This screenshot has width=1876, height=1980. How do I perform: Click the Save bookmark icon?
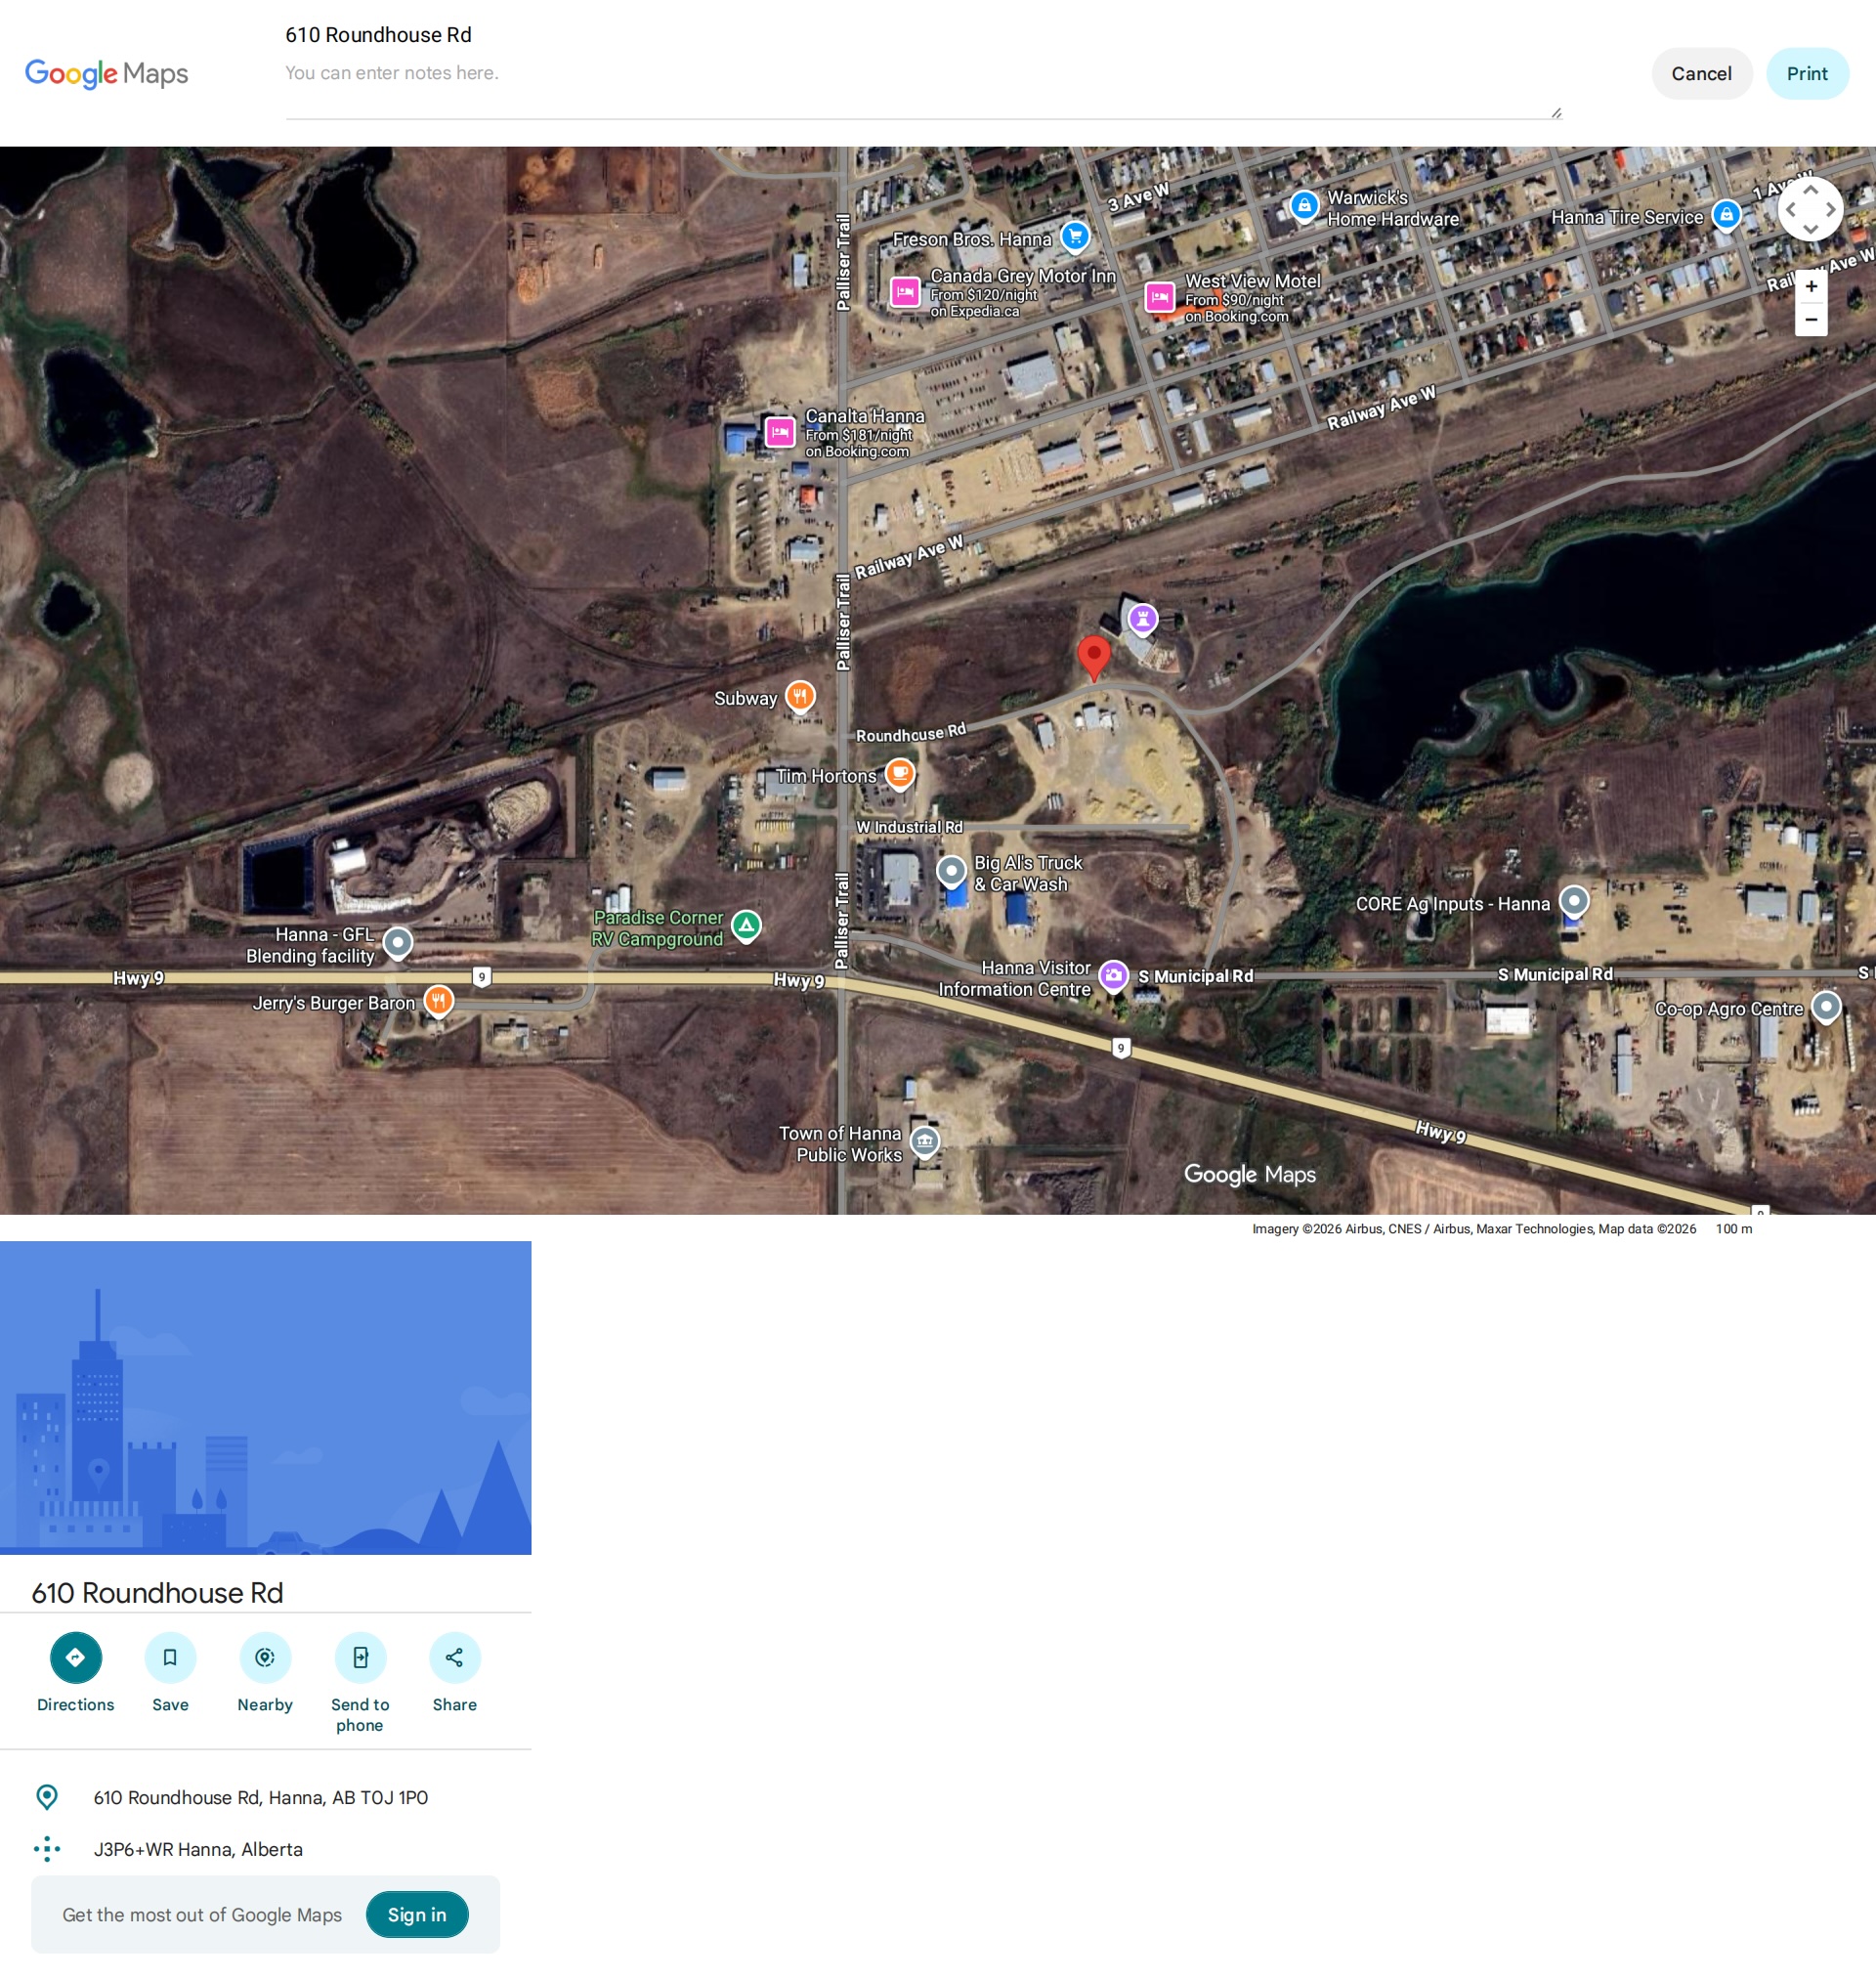[170, 1657]
